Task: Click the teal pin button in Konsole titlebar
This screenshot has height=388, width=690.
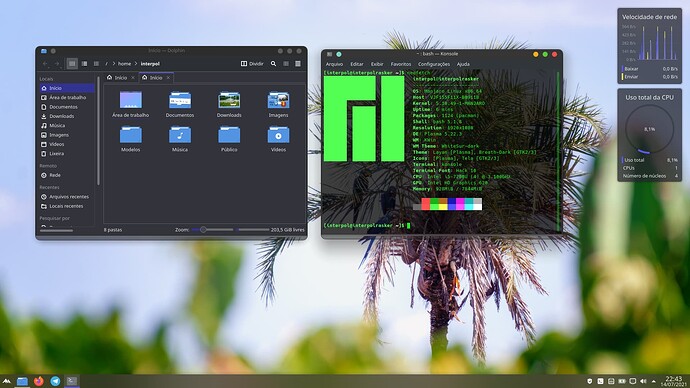Action: coord(339,54)
